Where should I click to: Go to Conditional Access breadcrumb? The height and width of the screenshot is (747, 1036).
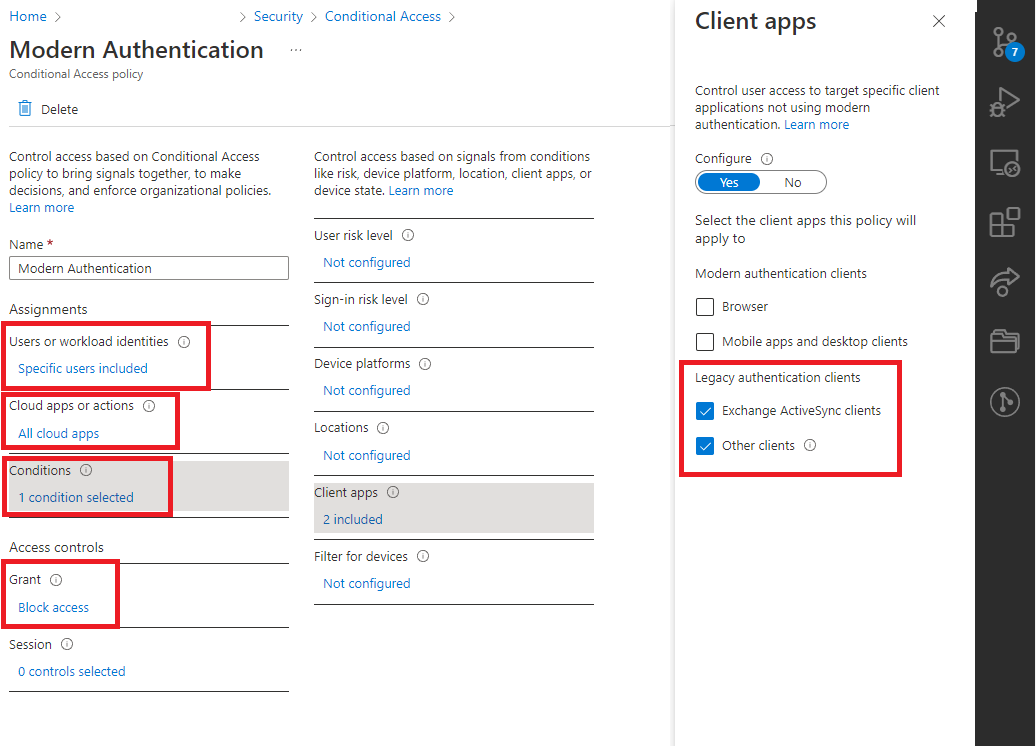click(x=382, y=17)
